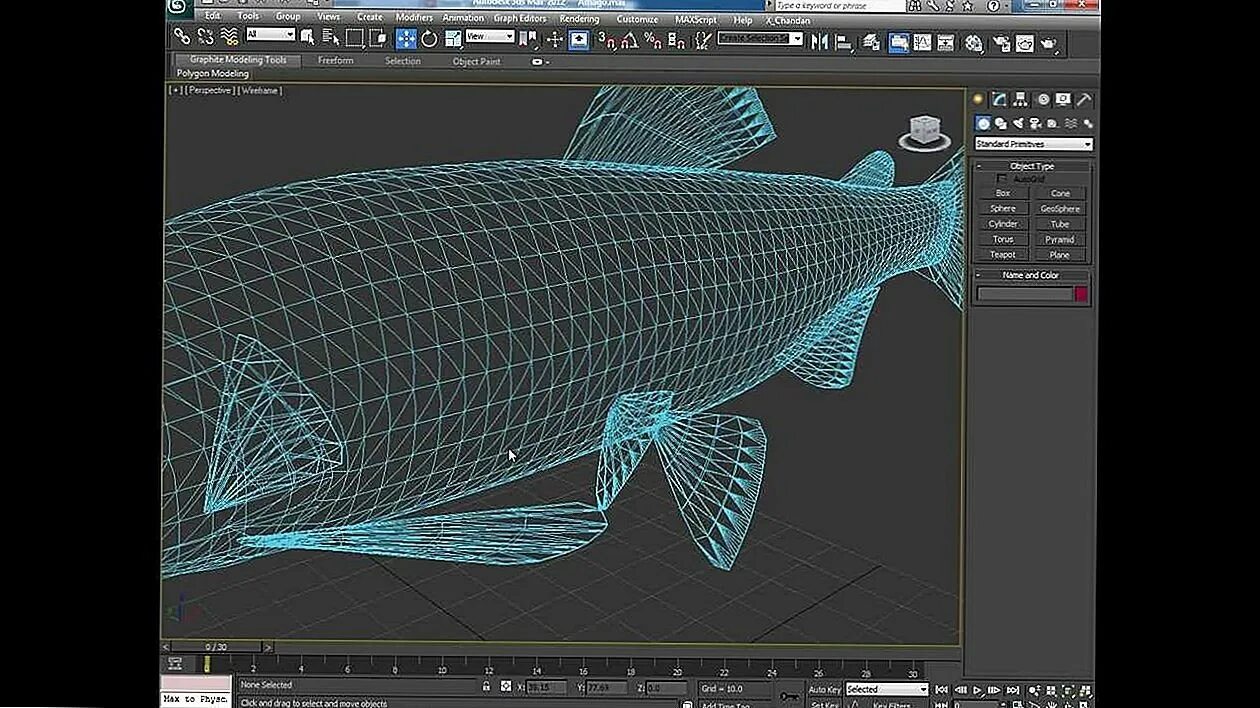The image size is (1260, 708).
Task: Choose the Rectangular Selection Region tool
Action: [x=354, y=38]
